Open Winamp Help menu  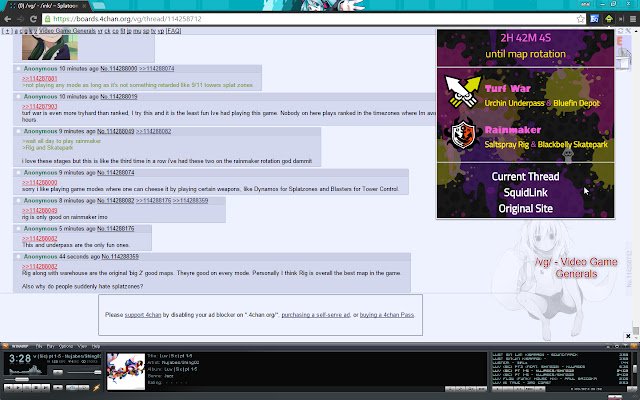click(96, 346)
